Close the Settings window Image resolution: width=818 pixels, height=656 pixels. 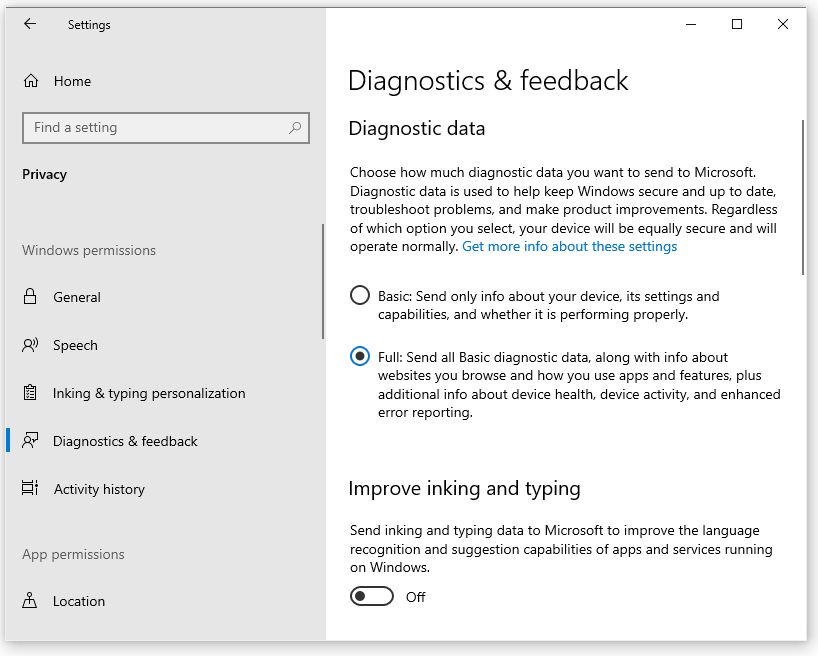click(x=783, y=24)
